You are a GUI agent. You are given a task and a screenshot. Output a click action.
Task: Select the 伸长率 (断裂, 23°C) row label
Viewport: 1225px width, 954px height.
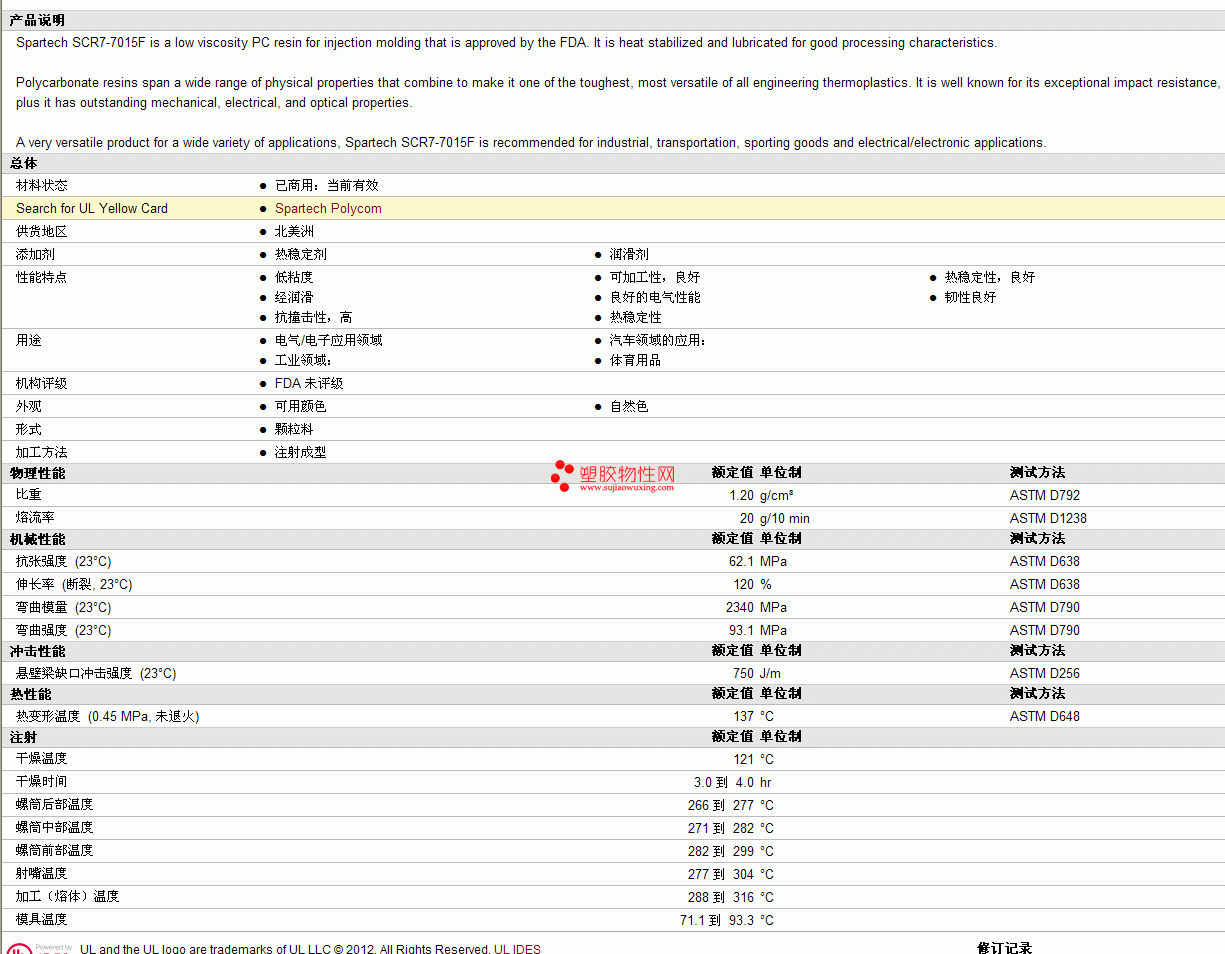[x=74, y=584]
